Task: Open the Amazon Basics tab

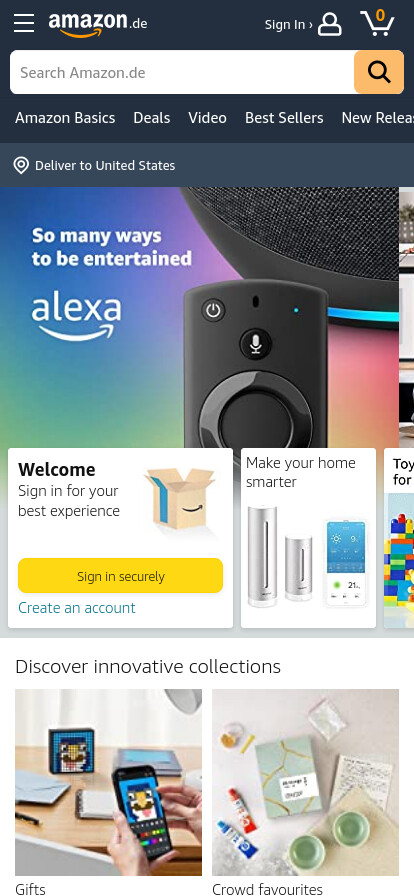Action: pos(65,118)
